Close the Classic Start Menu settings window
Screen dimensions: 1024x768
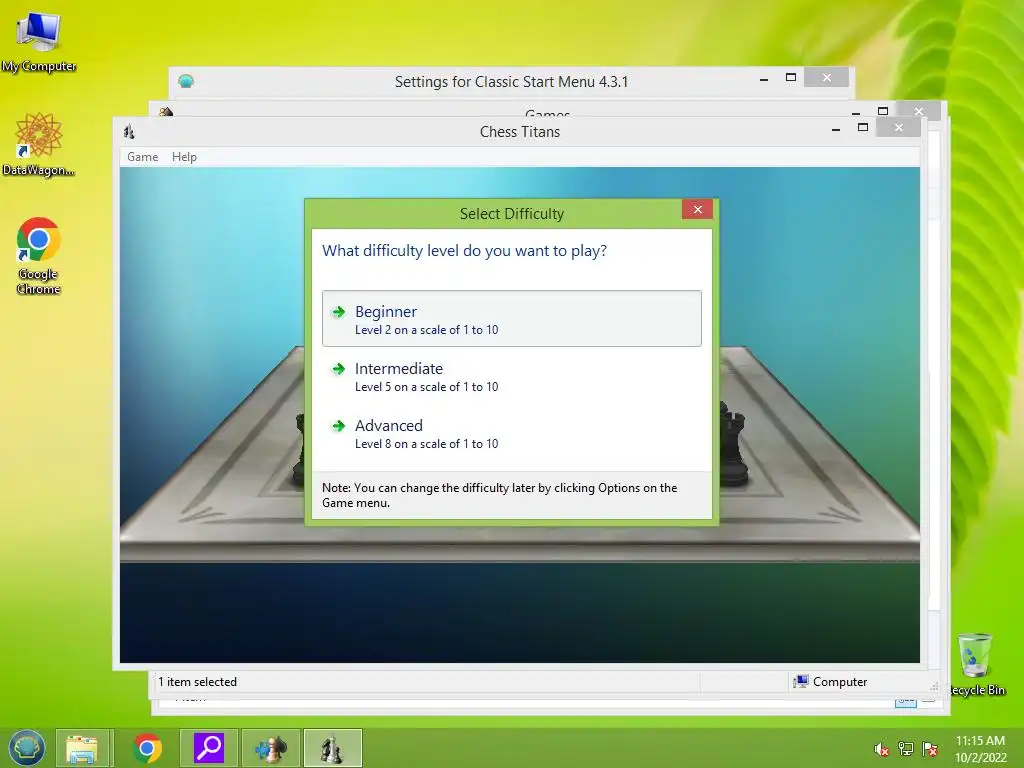pos(827,78)
